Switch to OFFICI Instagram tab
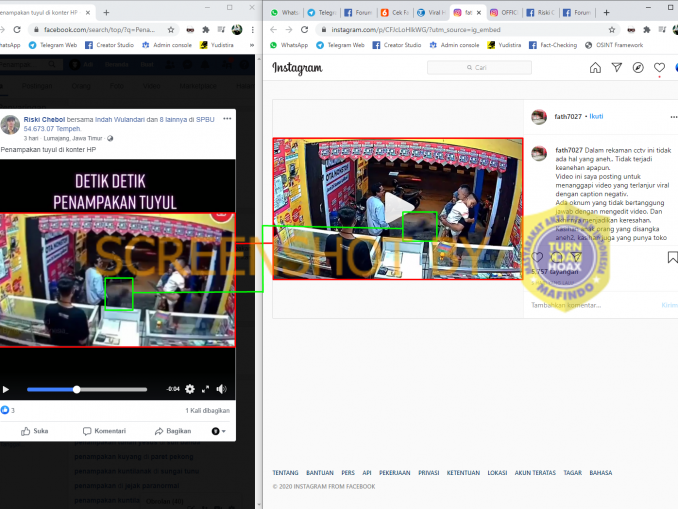The width and height of the screenshot is (678, 509). (504, 13)
